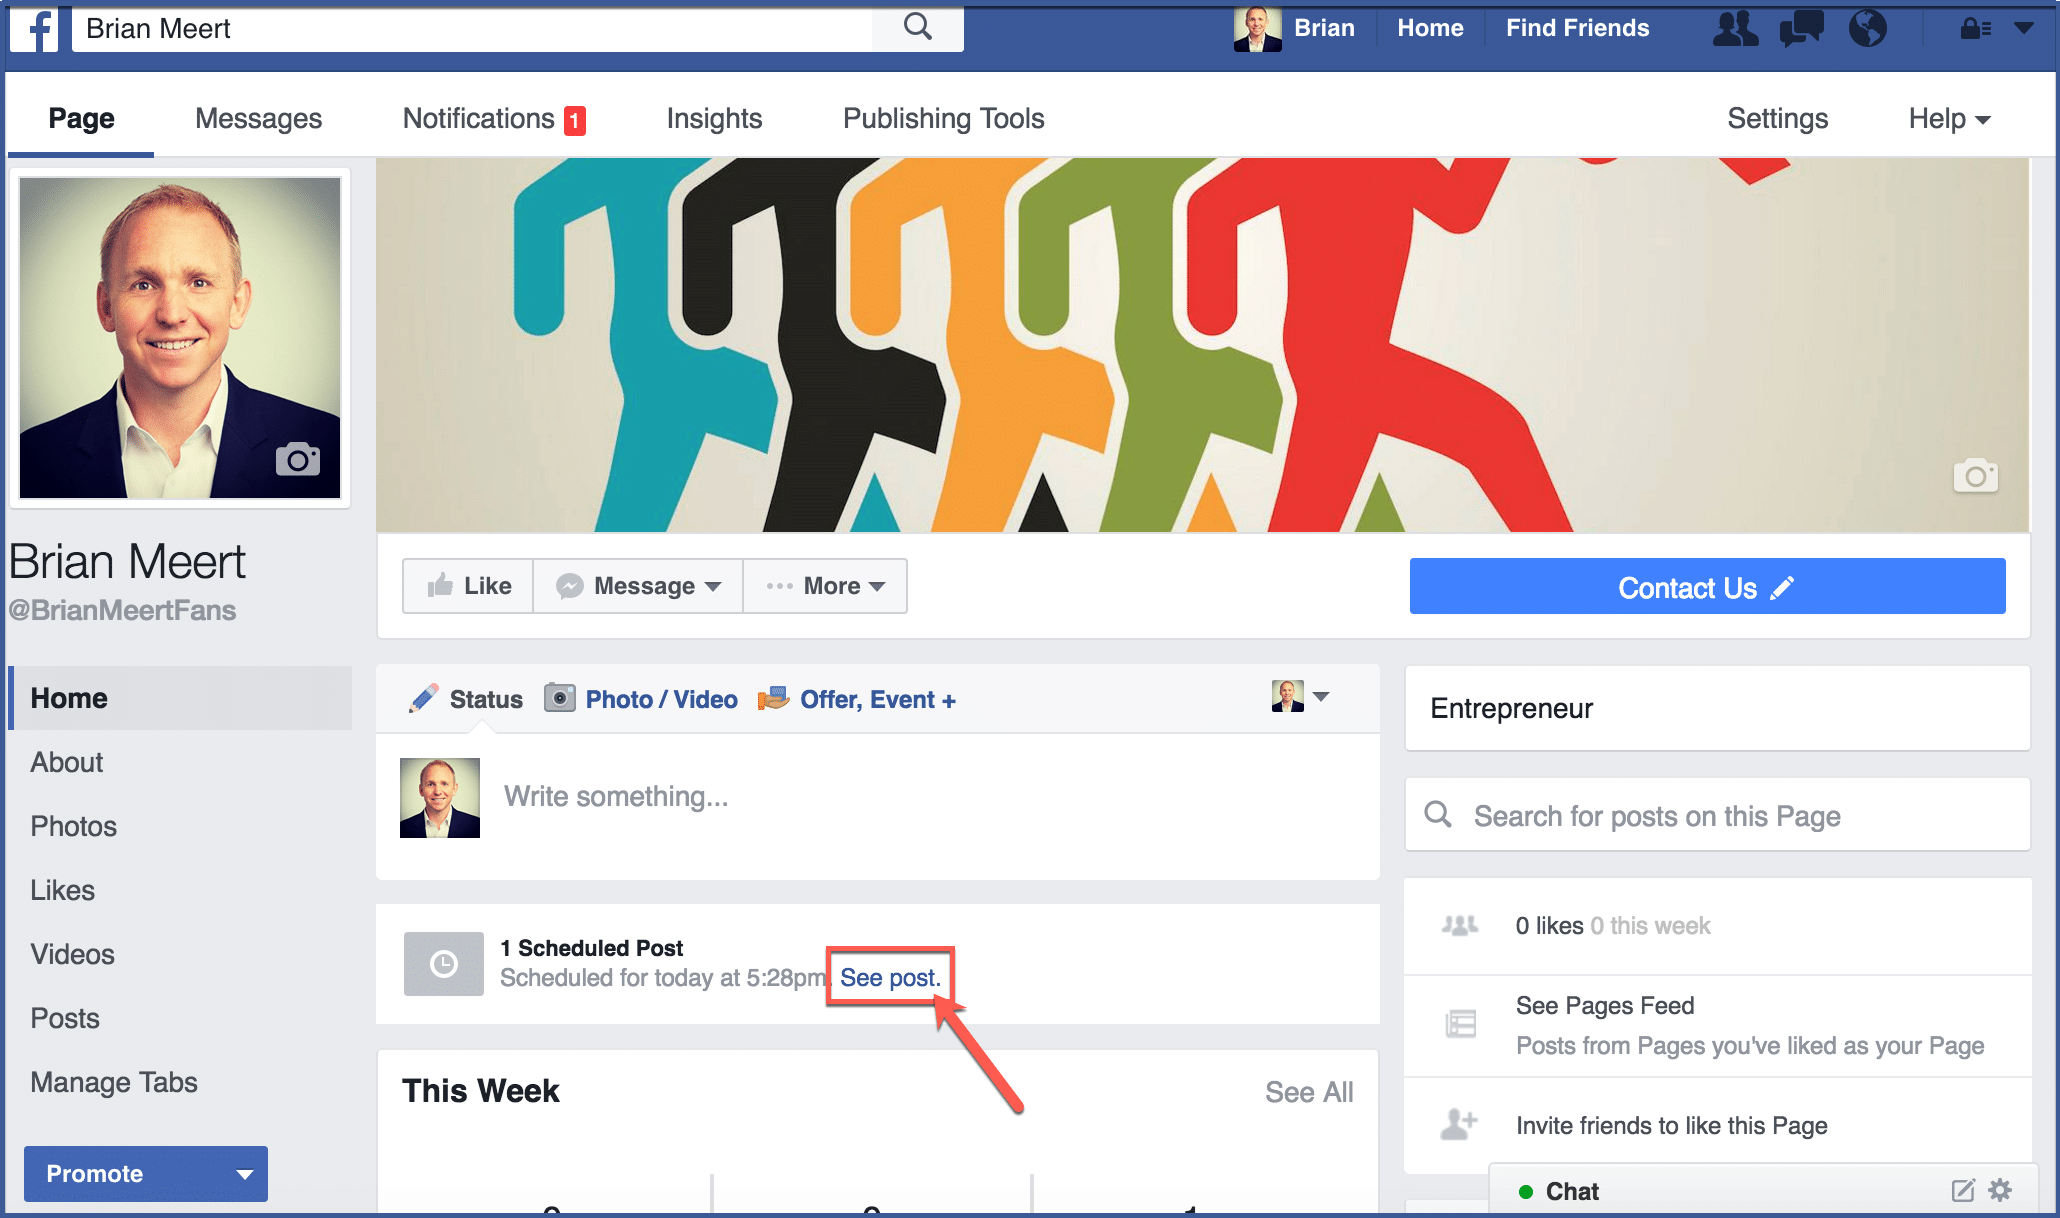Screen dimensions: 2060x1218
Task: Click Home in the top blue bar
Action: click(1430, 28)
